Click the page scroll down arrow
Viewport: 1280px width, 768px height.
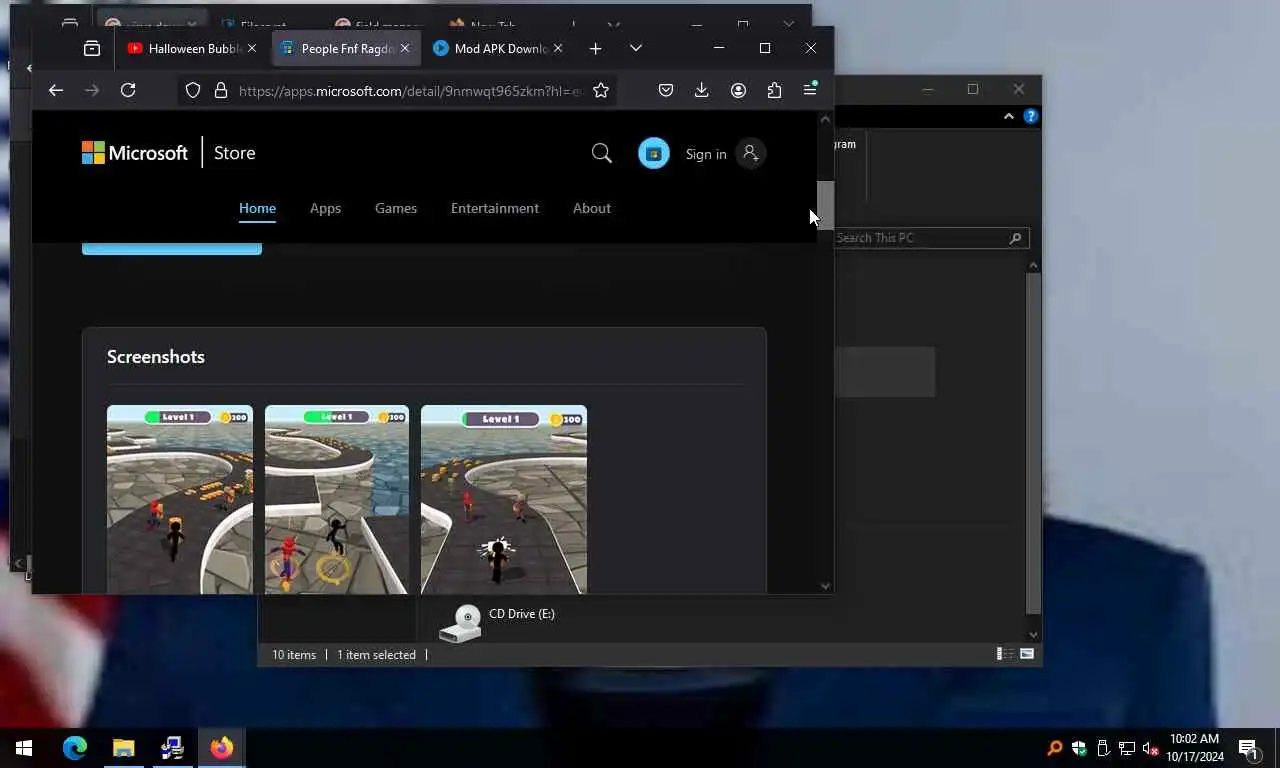[x=825, y=586]
